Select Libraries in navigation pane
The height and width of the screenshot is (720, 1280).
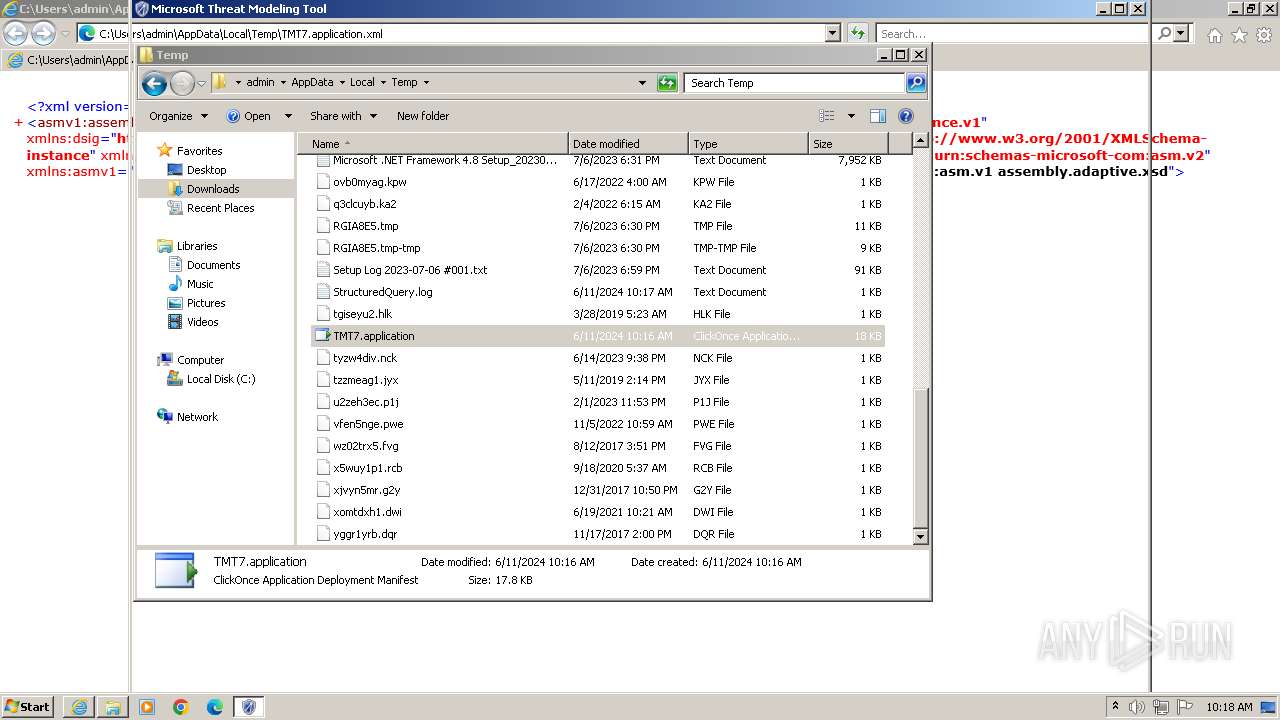tap(197, 246)
